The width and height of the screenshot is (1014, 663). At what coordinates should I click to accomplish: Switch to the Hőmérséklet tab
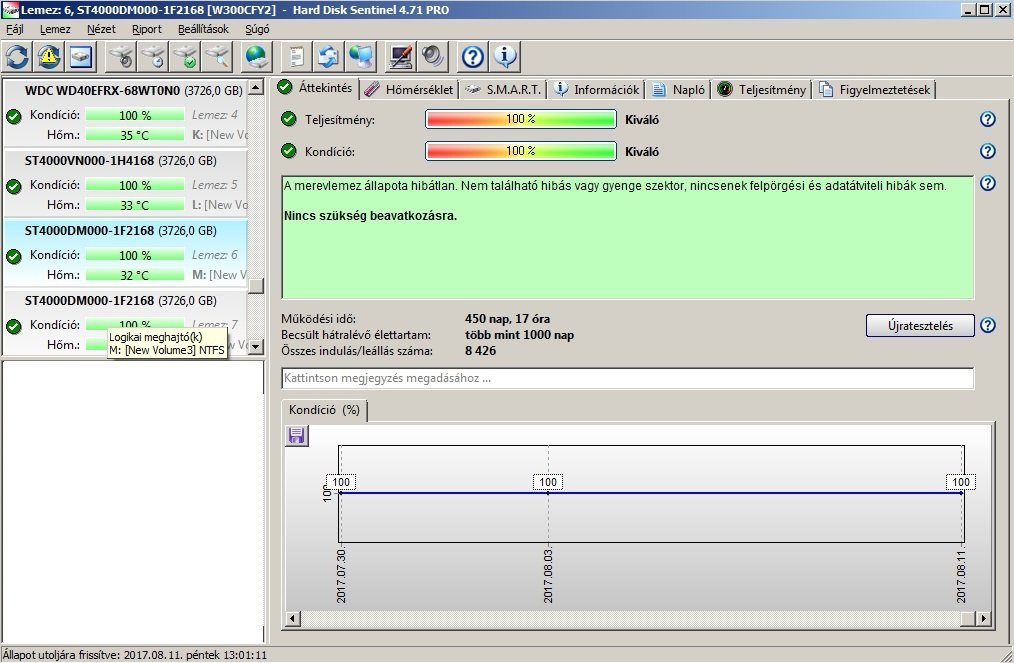(409, 90)
